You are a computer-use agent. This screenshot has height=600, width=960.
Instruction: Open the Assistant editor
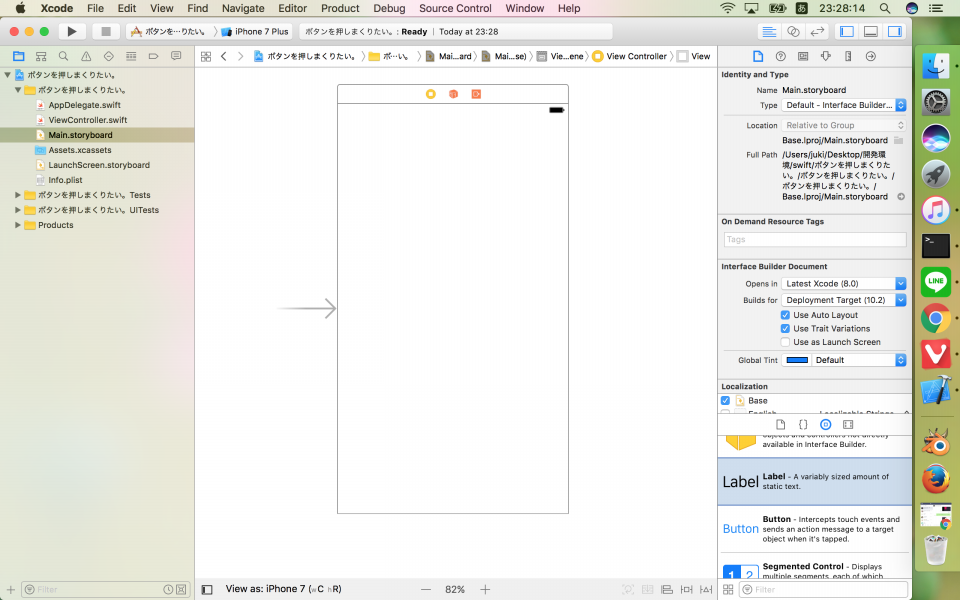point(793,31)
